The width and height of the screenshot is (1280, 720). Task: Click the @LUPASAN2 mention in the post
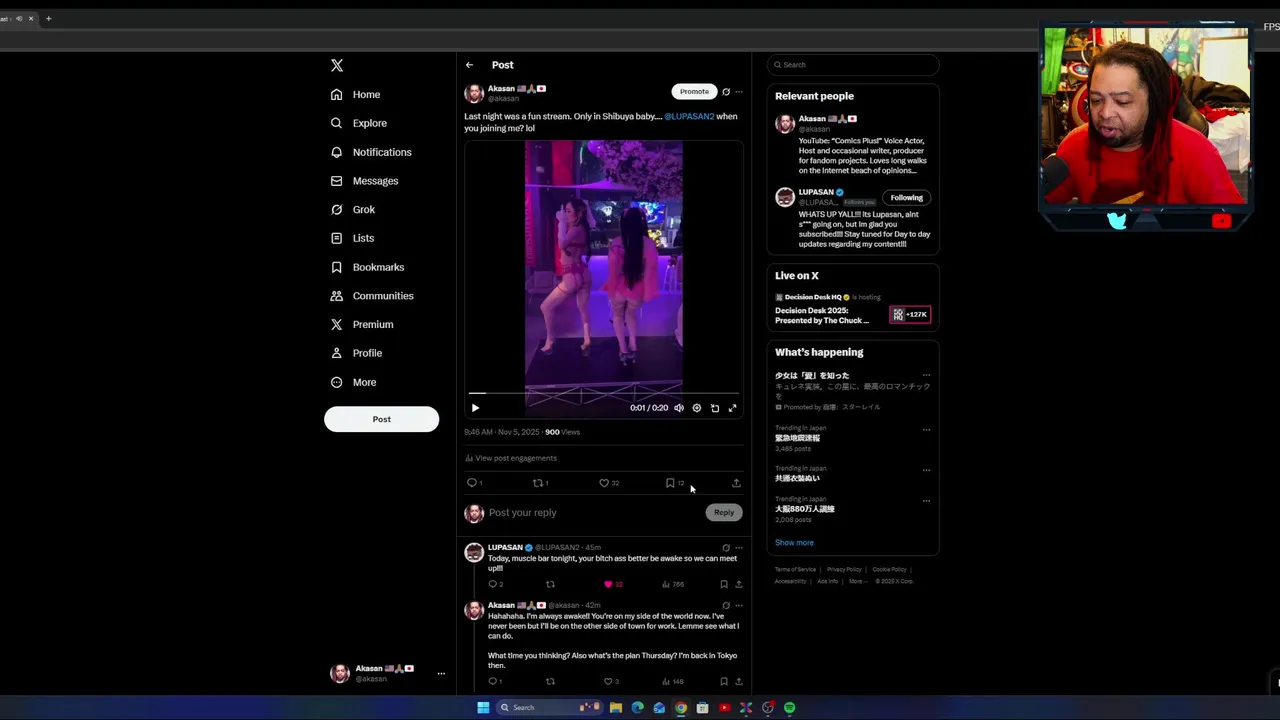(689, 117)
